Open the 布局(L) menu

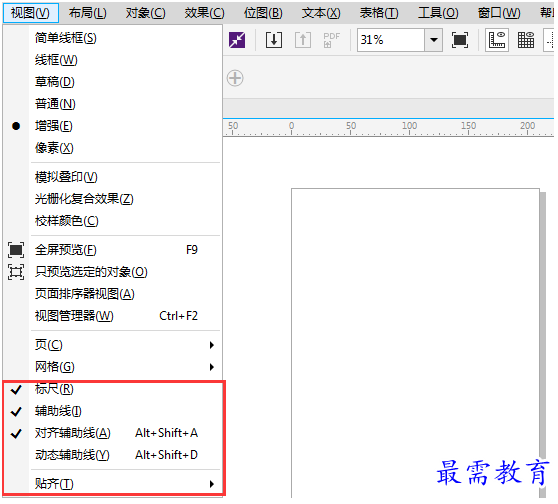(x=88, y=13)
